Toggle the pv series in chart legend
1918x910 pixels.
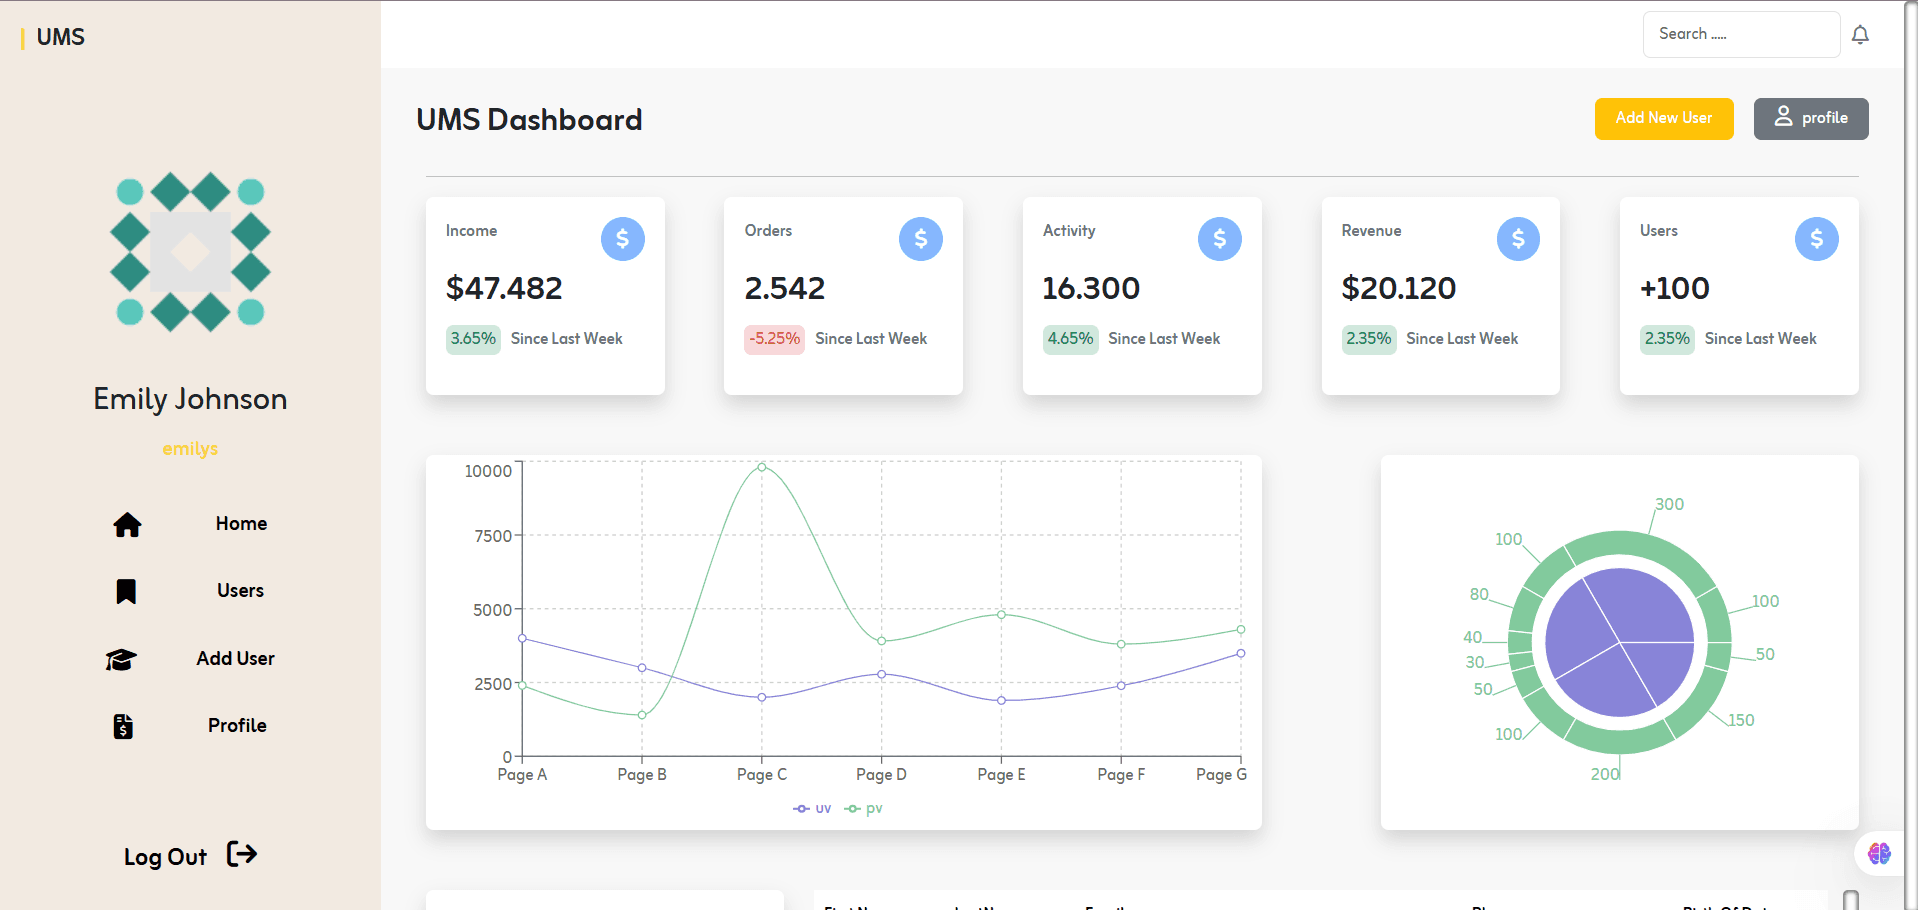point(863,809)
